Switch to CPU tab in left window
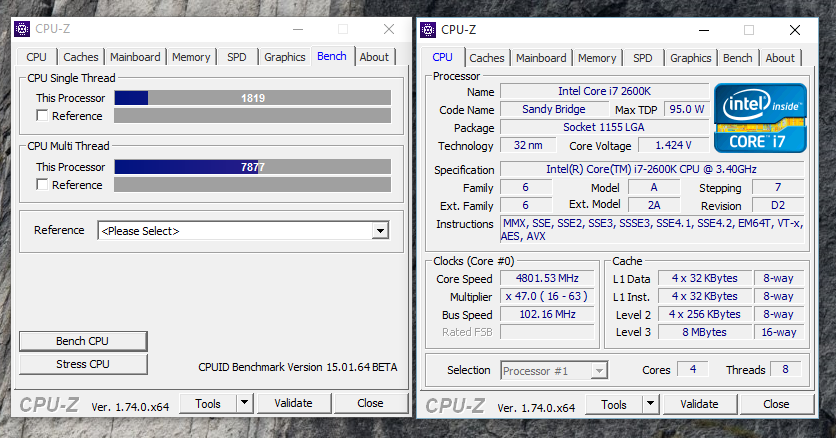 click(x=36, y=57)
